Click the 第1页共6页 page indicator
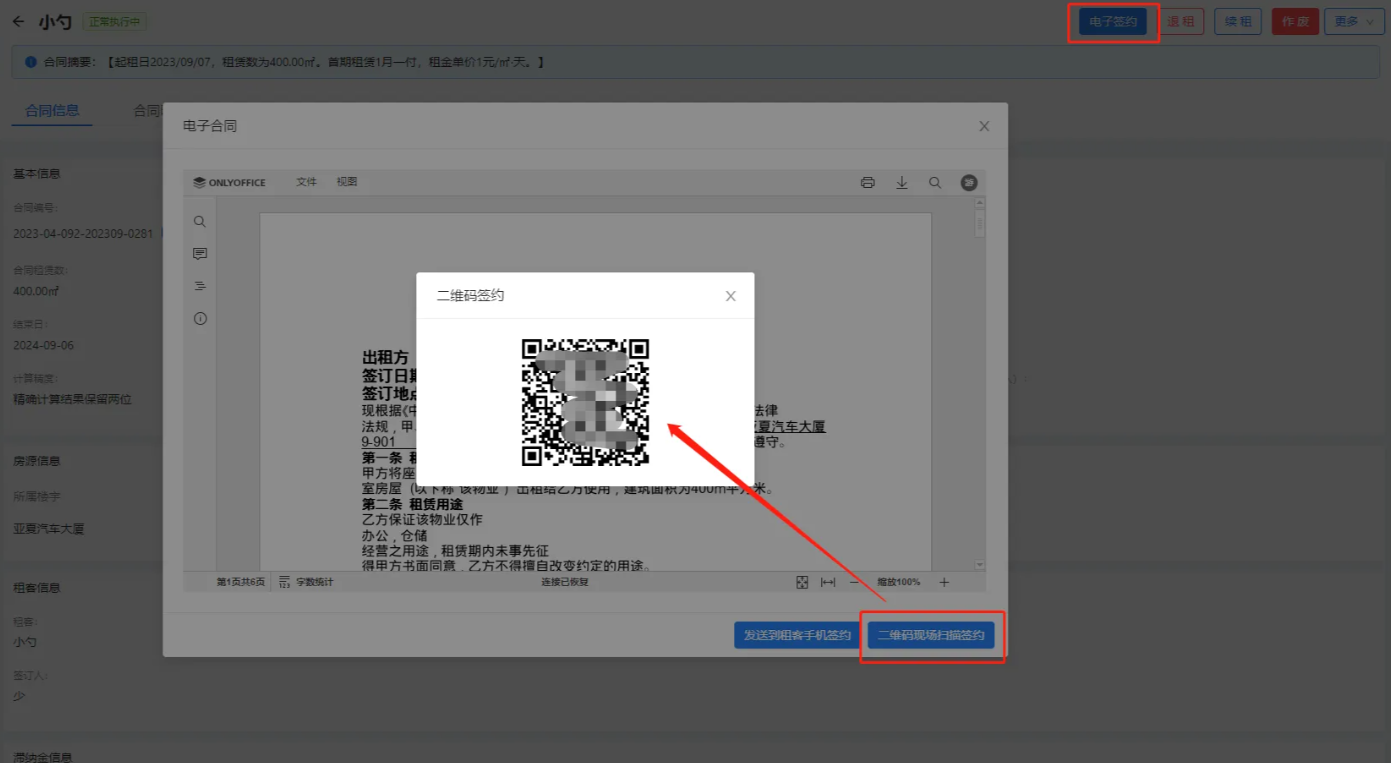 241,582
